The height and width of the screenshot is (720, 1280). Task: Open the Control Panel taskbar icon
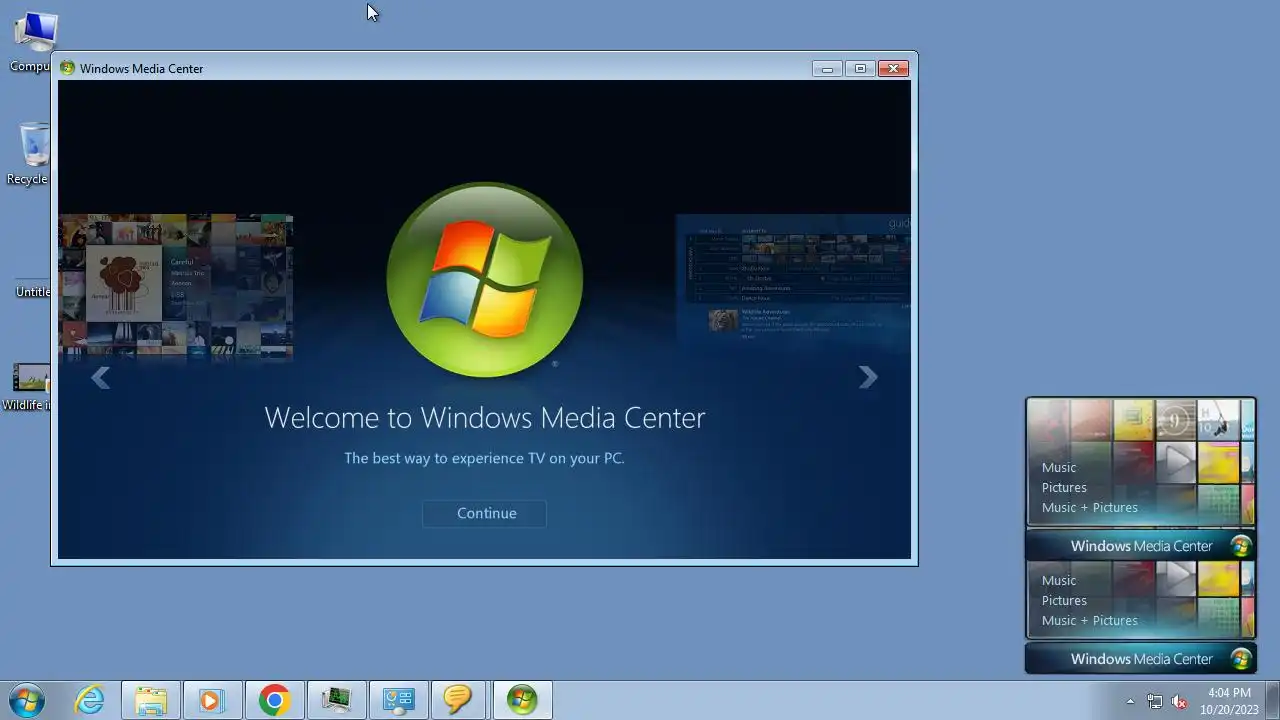398,700
